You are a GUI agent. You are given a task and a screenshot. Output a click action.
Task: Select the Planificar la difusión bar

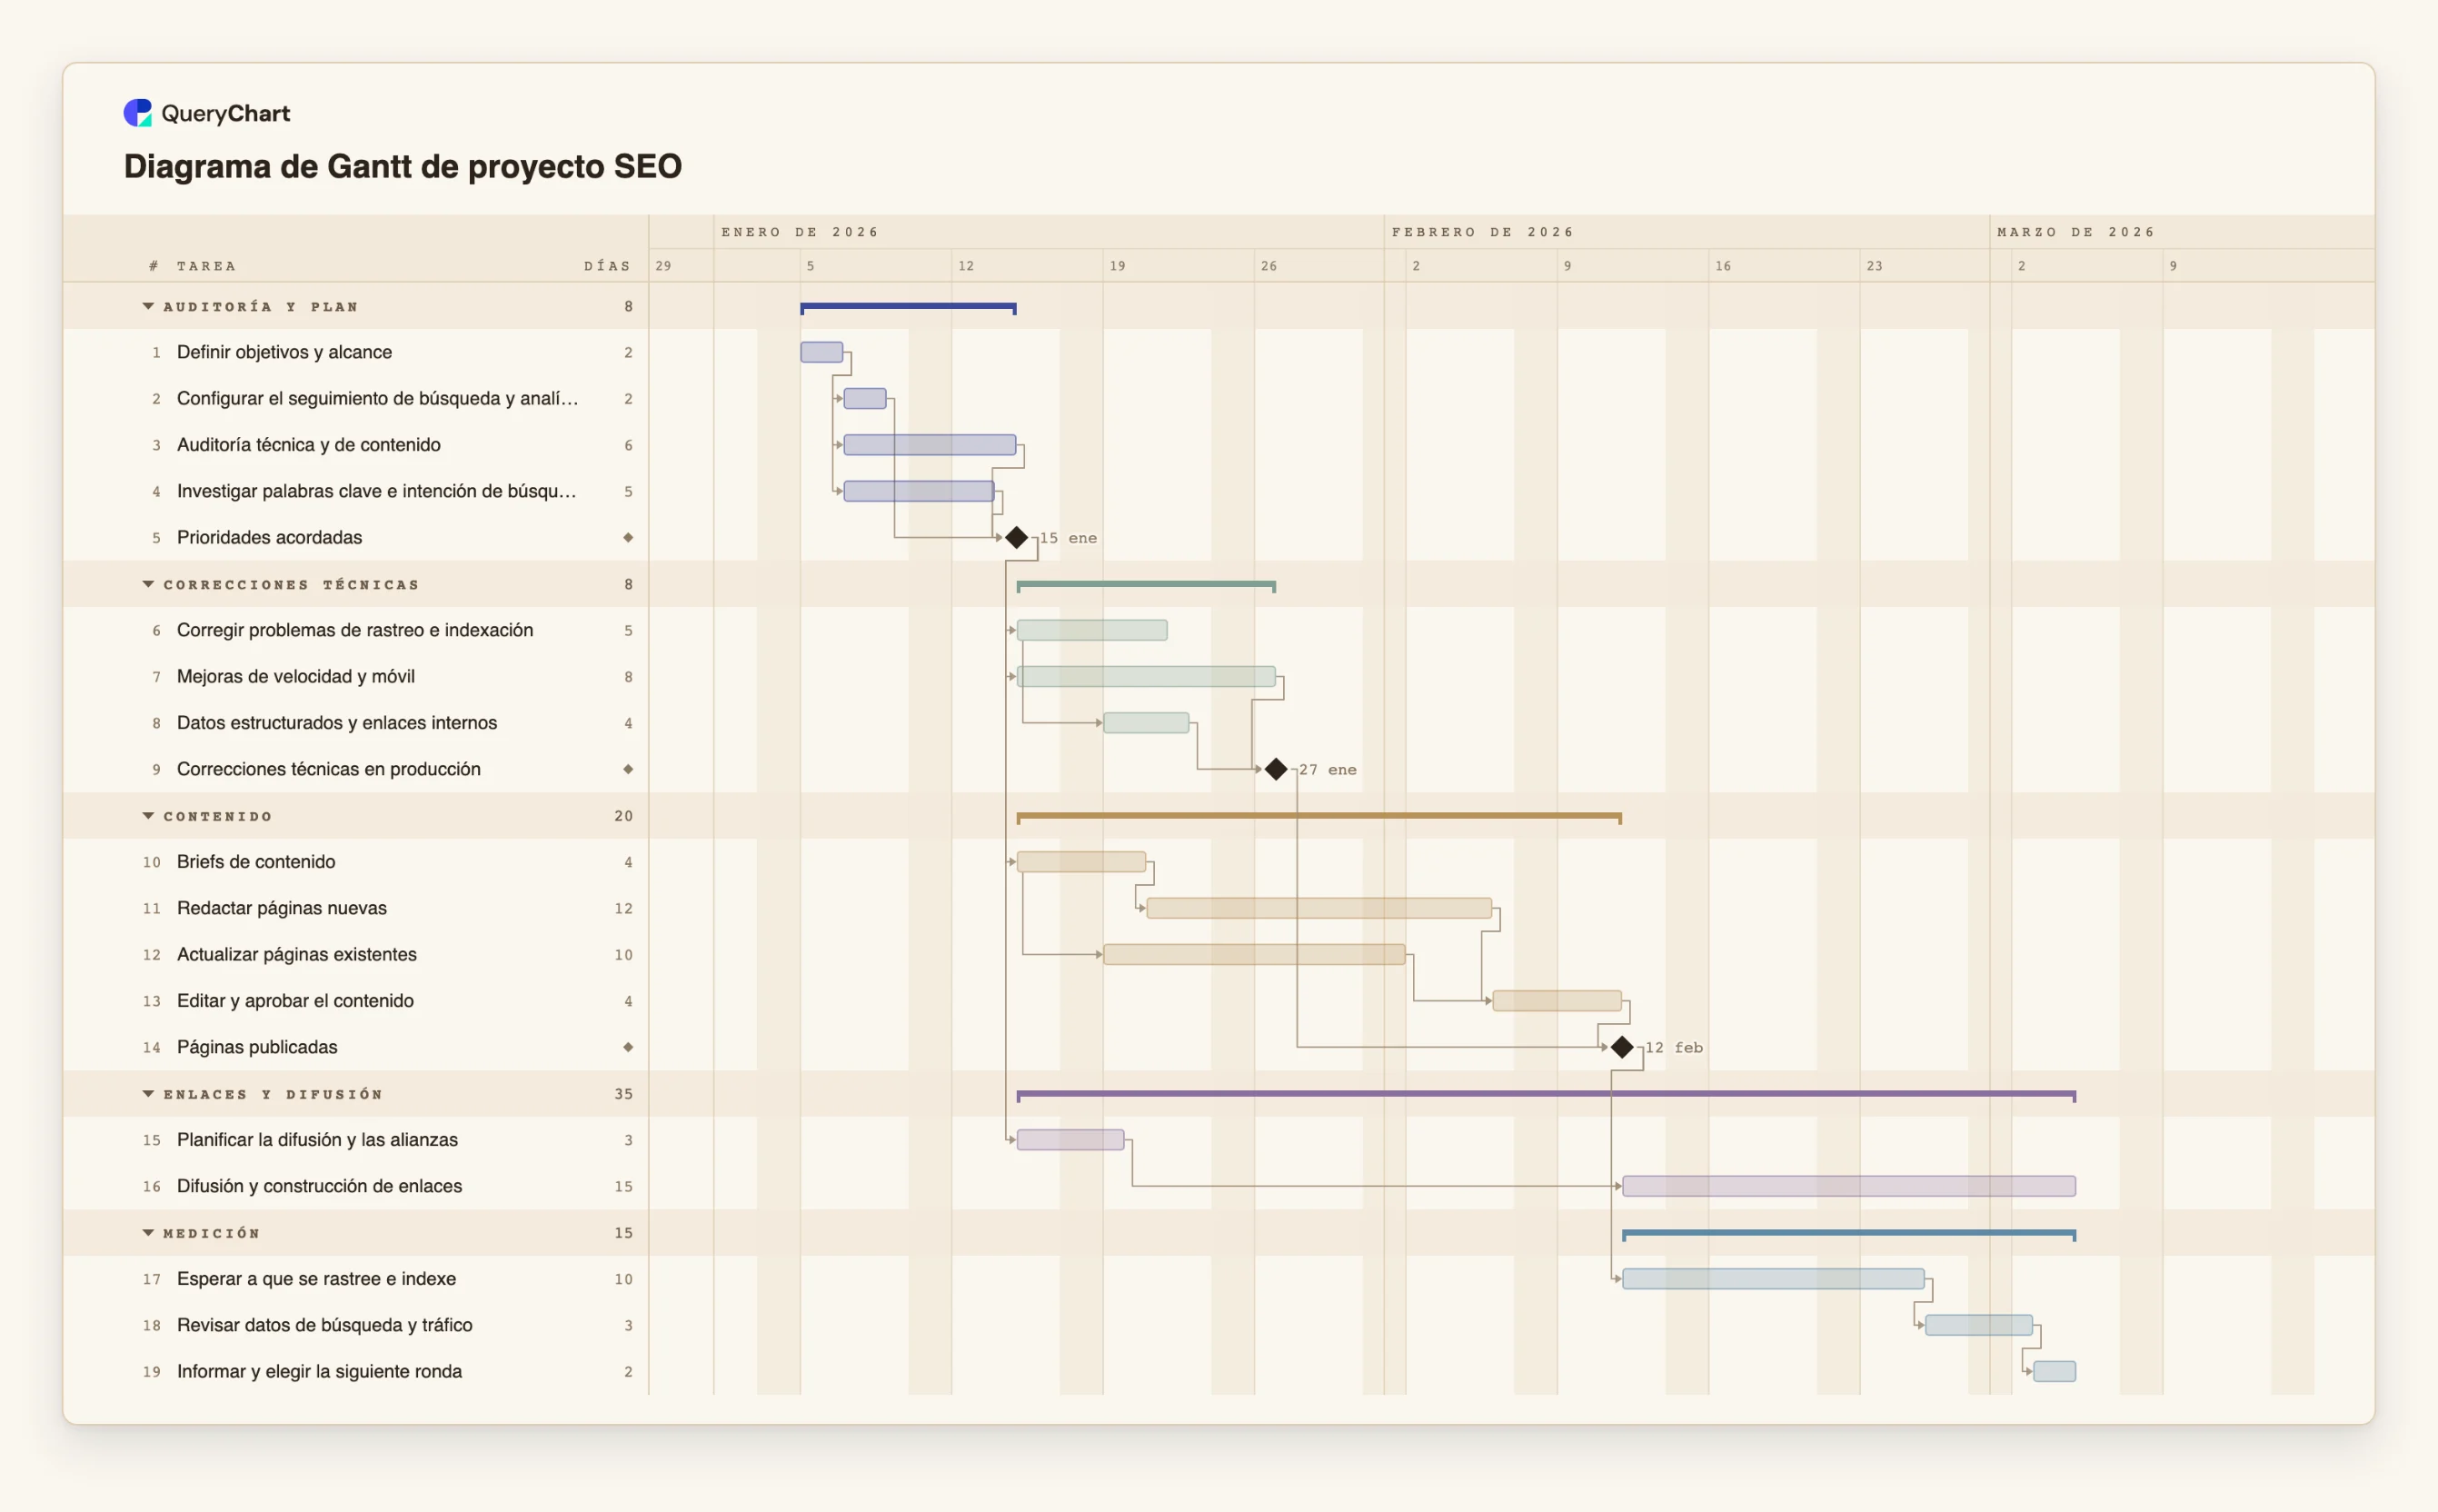click(x=1070, y=1140)
